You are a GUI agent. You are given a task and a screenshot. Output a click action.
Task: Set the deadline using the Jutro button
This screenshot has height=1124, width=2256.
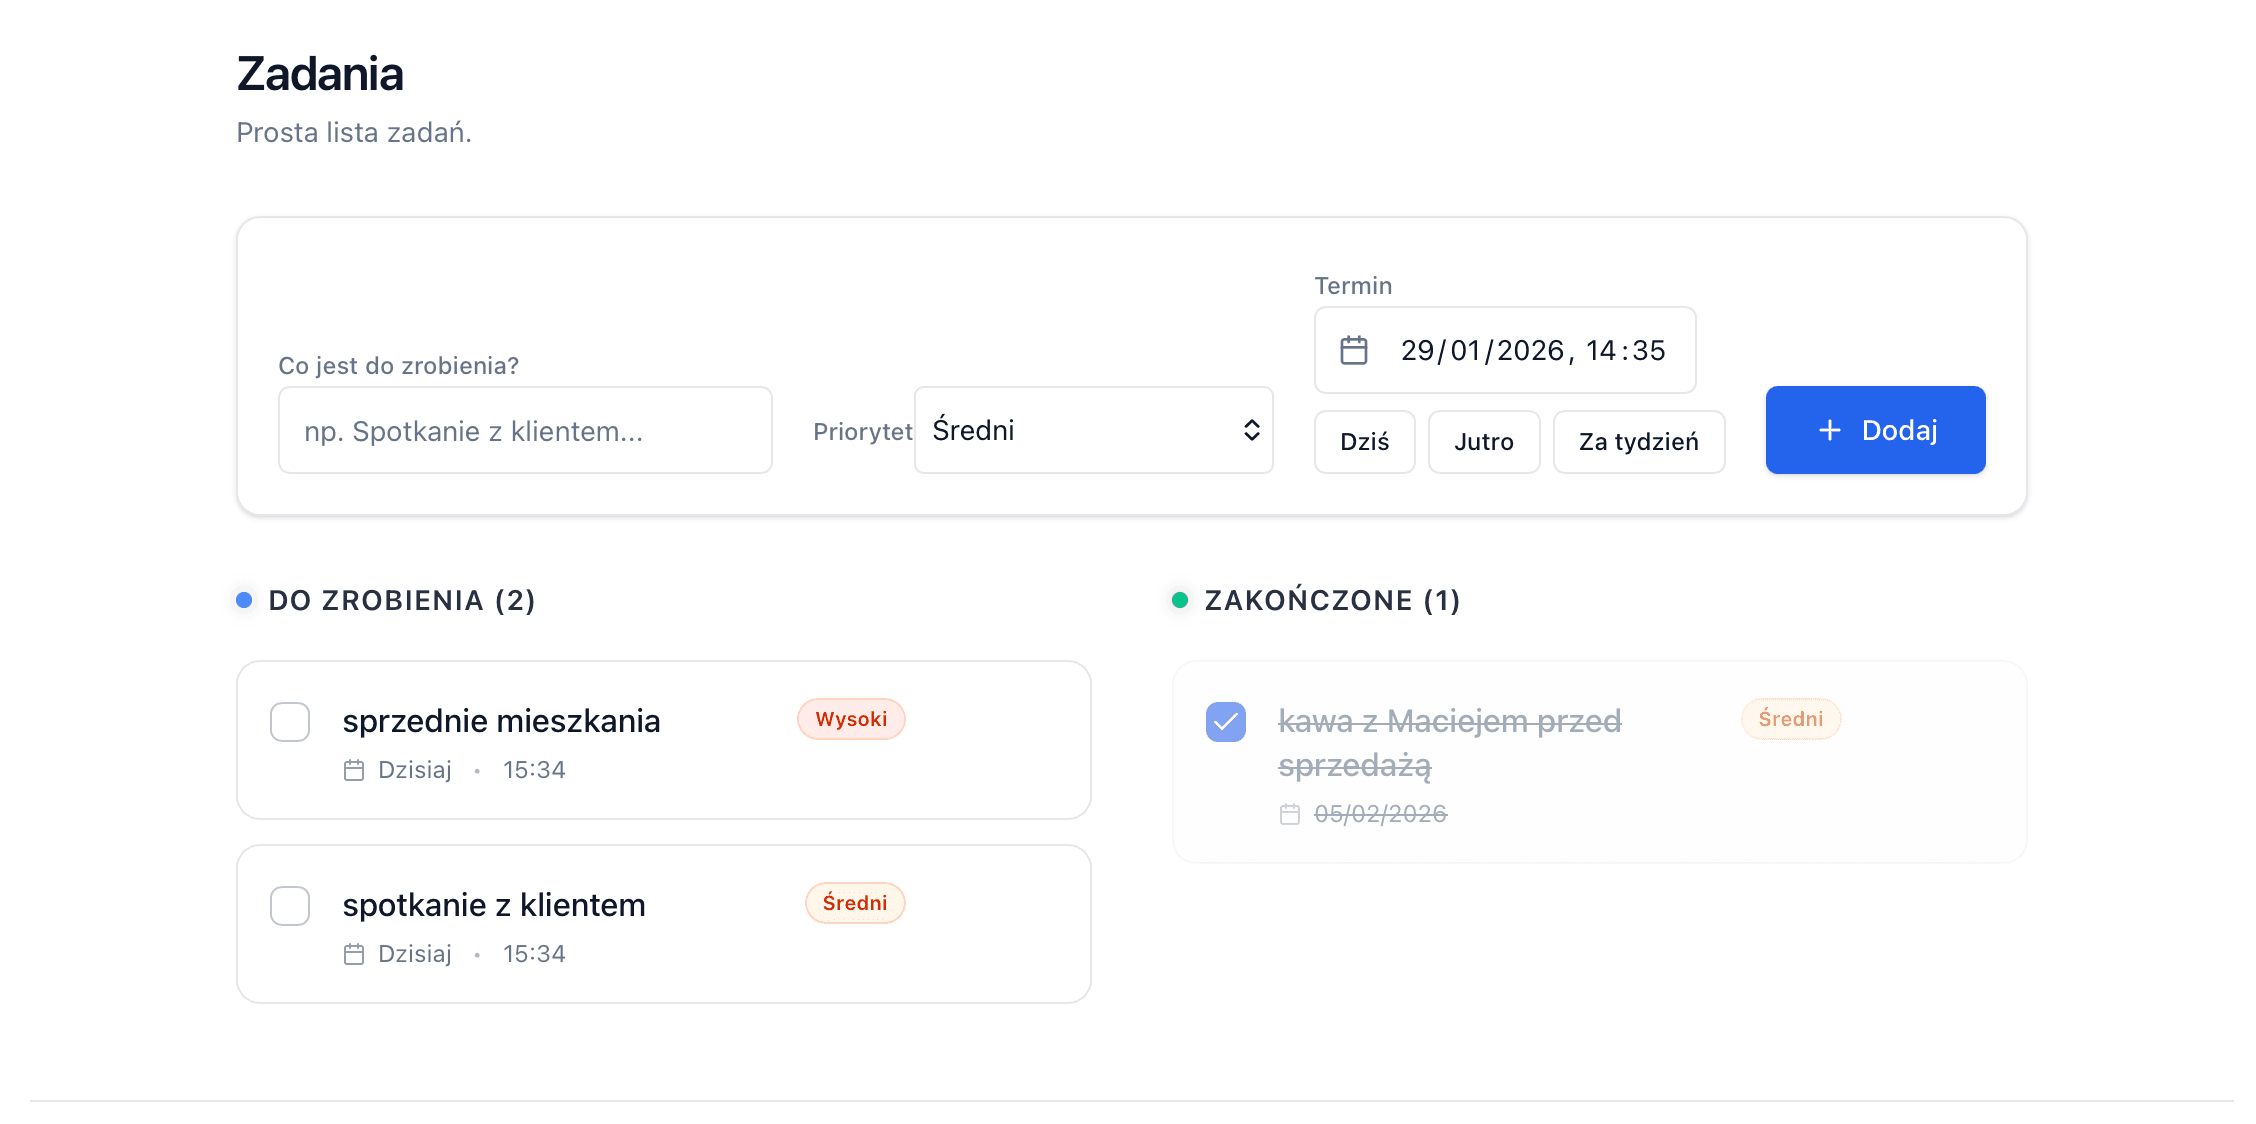click(1484, 441)
